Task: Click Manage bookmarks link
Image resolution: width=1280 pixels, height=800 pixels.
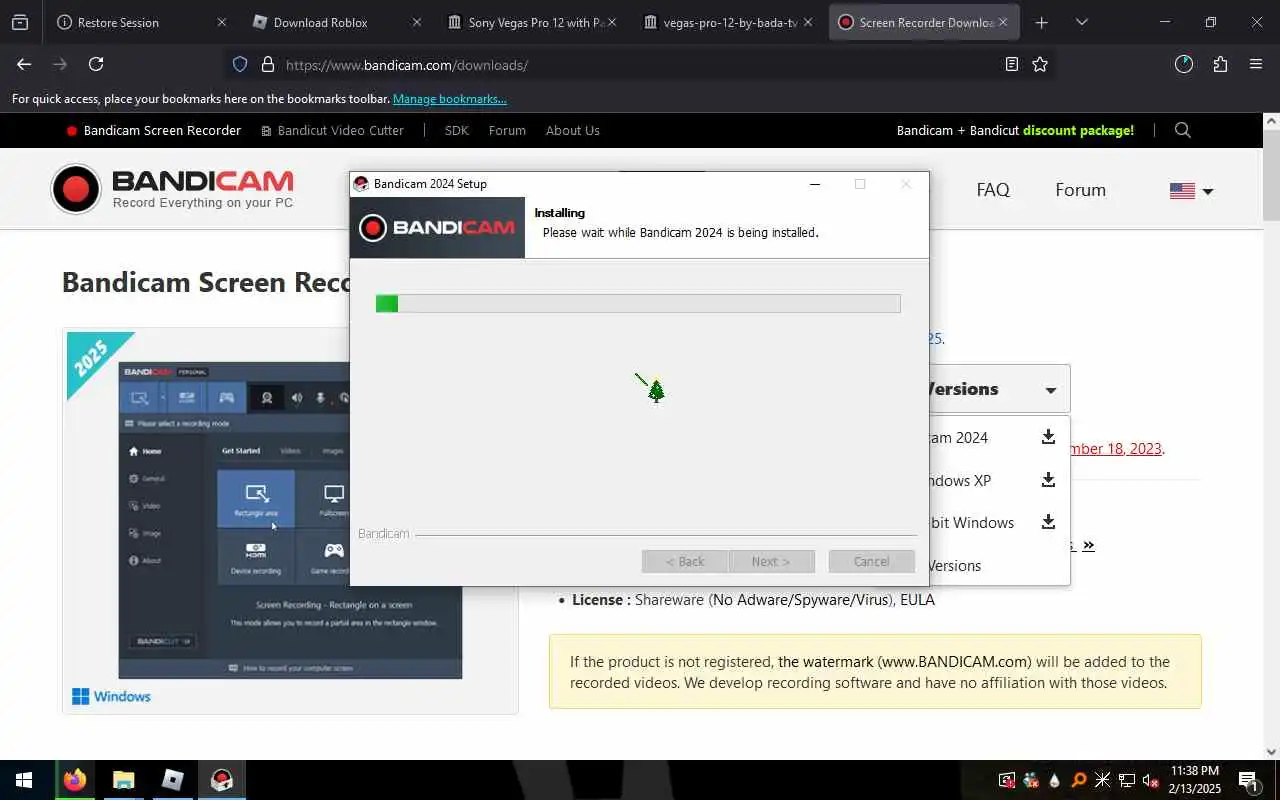Action: [x=450, y=99]
